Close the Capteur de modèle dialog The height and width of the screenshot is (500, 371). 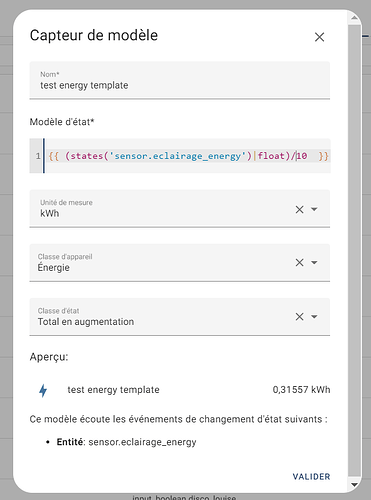pyautogui.click(x=319, y=37)
